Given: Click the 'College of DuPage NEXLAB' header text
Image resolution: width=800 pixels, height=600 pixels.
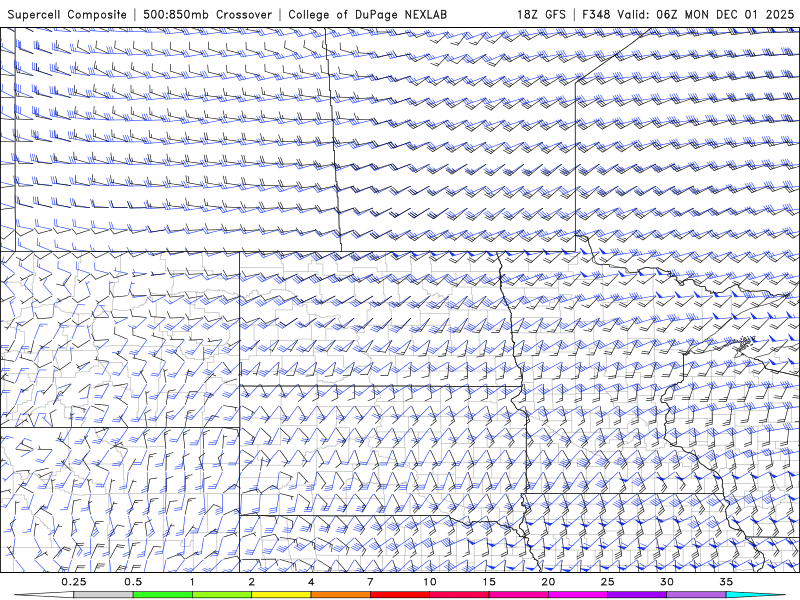Looking at the screenshot, I should (x=367, y=15).
